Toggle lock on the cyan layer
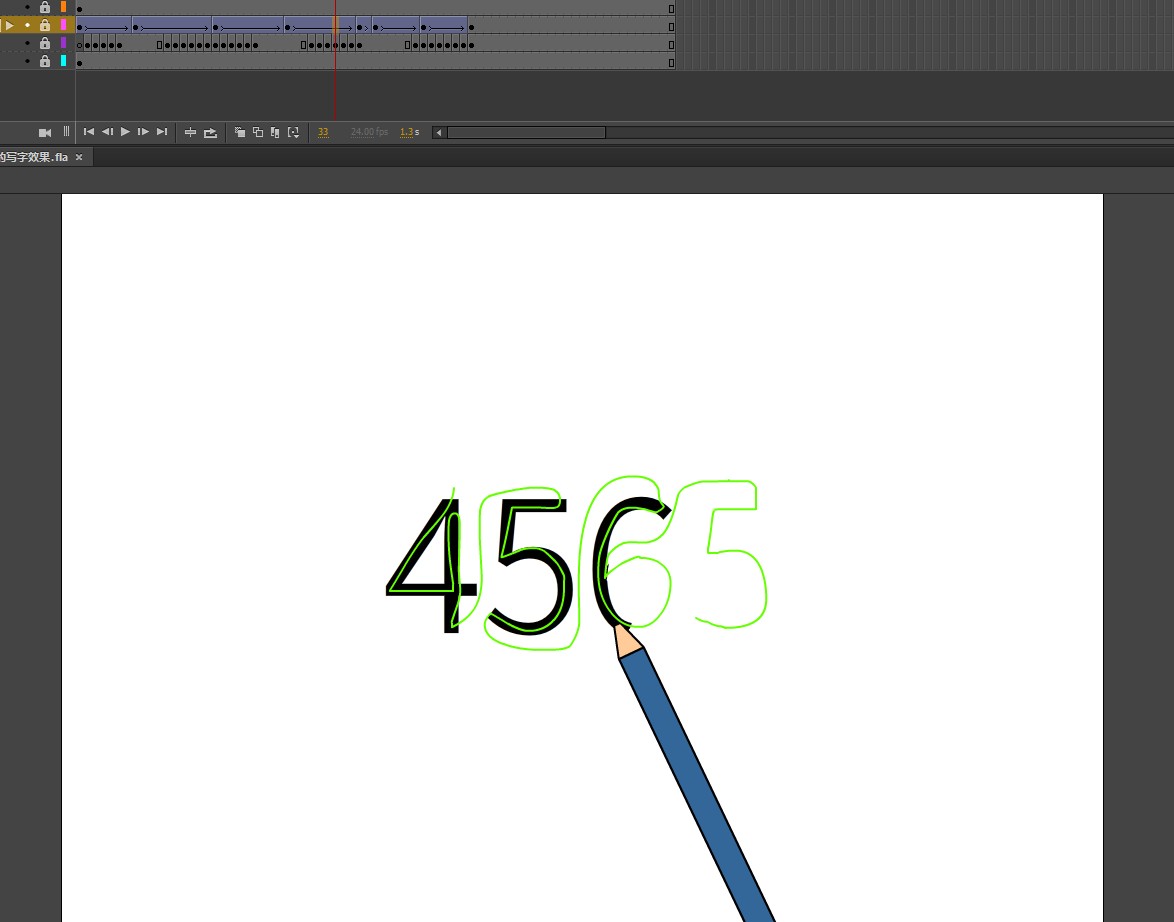The width and height of the screenshot is (1174, 922). click(x=45, y=61)
